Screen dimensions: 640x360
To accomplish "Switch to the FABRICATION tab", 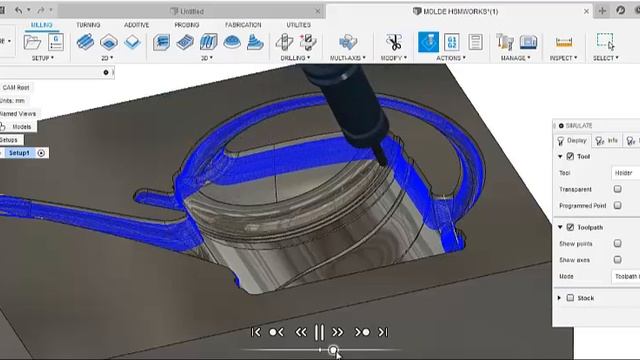I will [243, 25].
